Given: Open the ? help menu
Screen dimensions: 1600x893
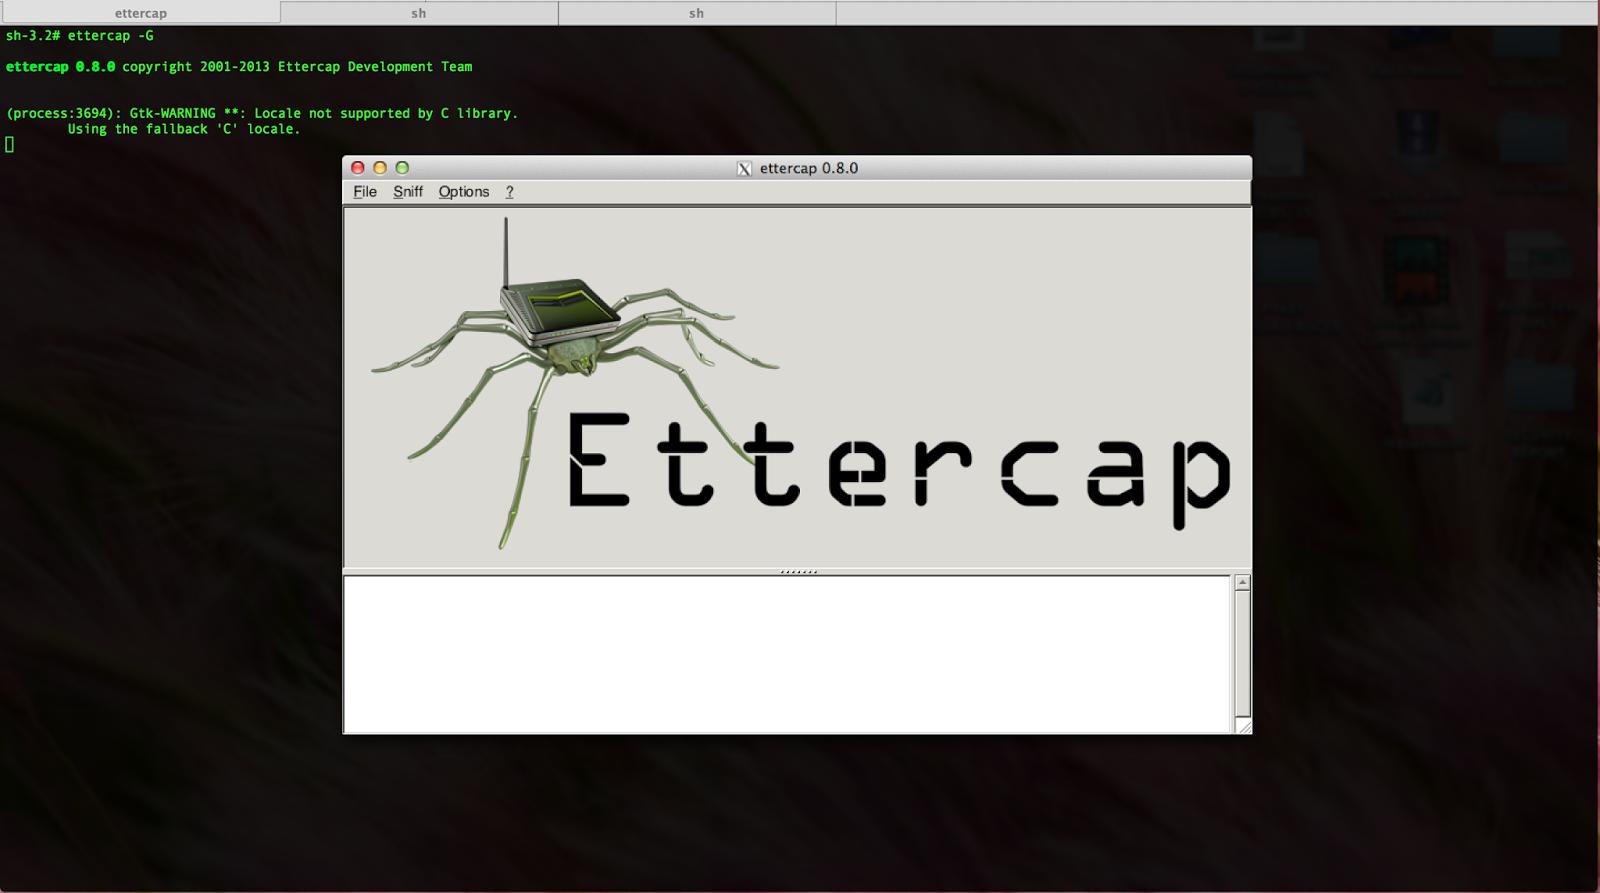Looking at the screenshot, I should [x=509, y=192].
